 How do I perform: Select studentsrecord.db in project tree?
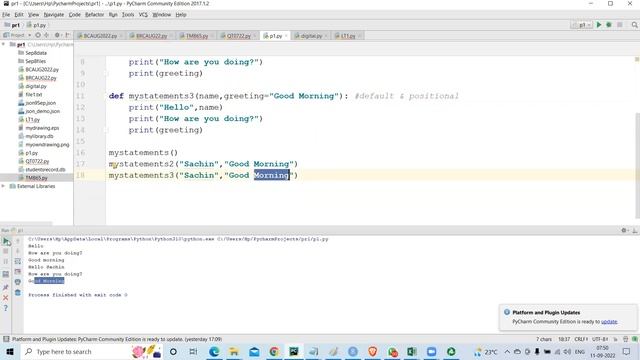(x=45, y=169)
